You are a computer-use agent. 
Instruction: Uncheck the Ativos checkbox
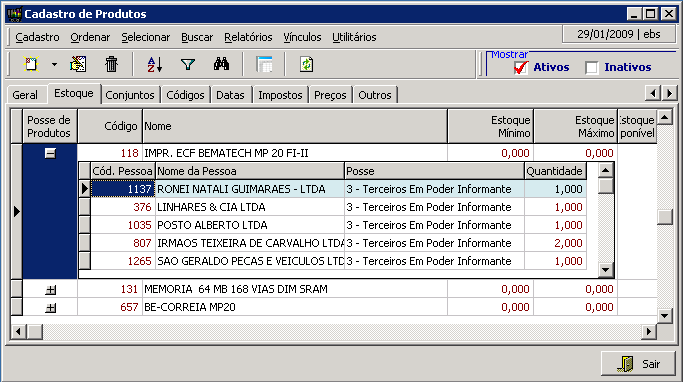520,68
